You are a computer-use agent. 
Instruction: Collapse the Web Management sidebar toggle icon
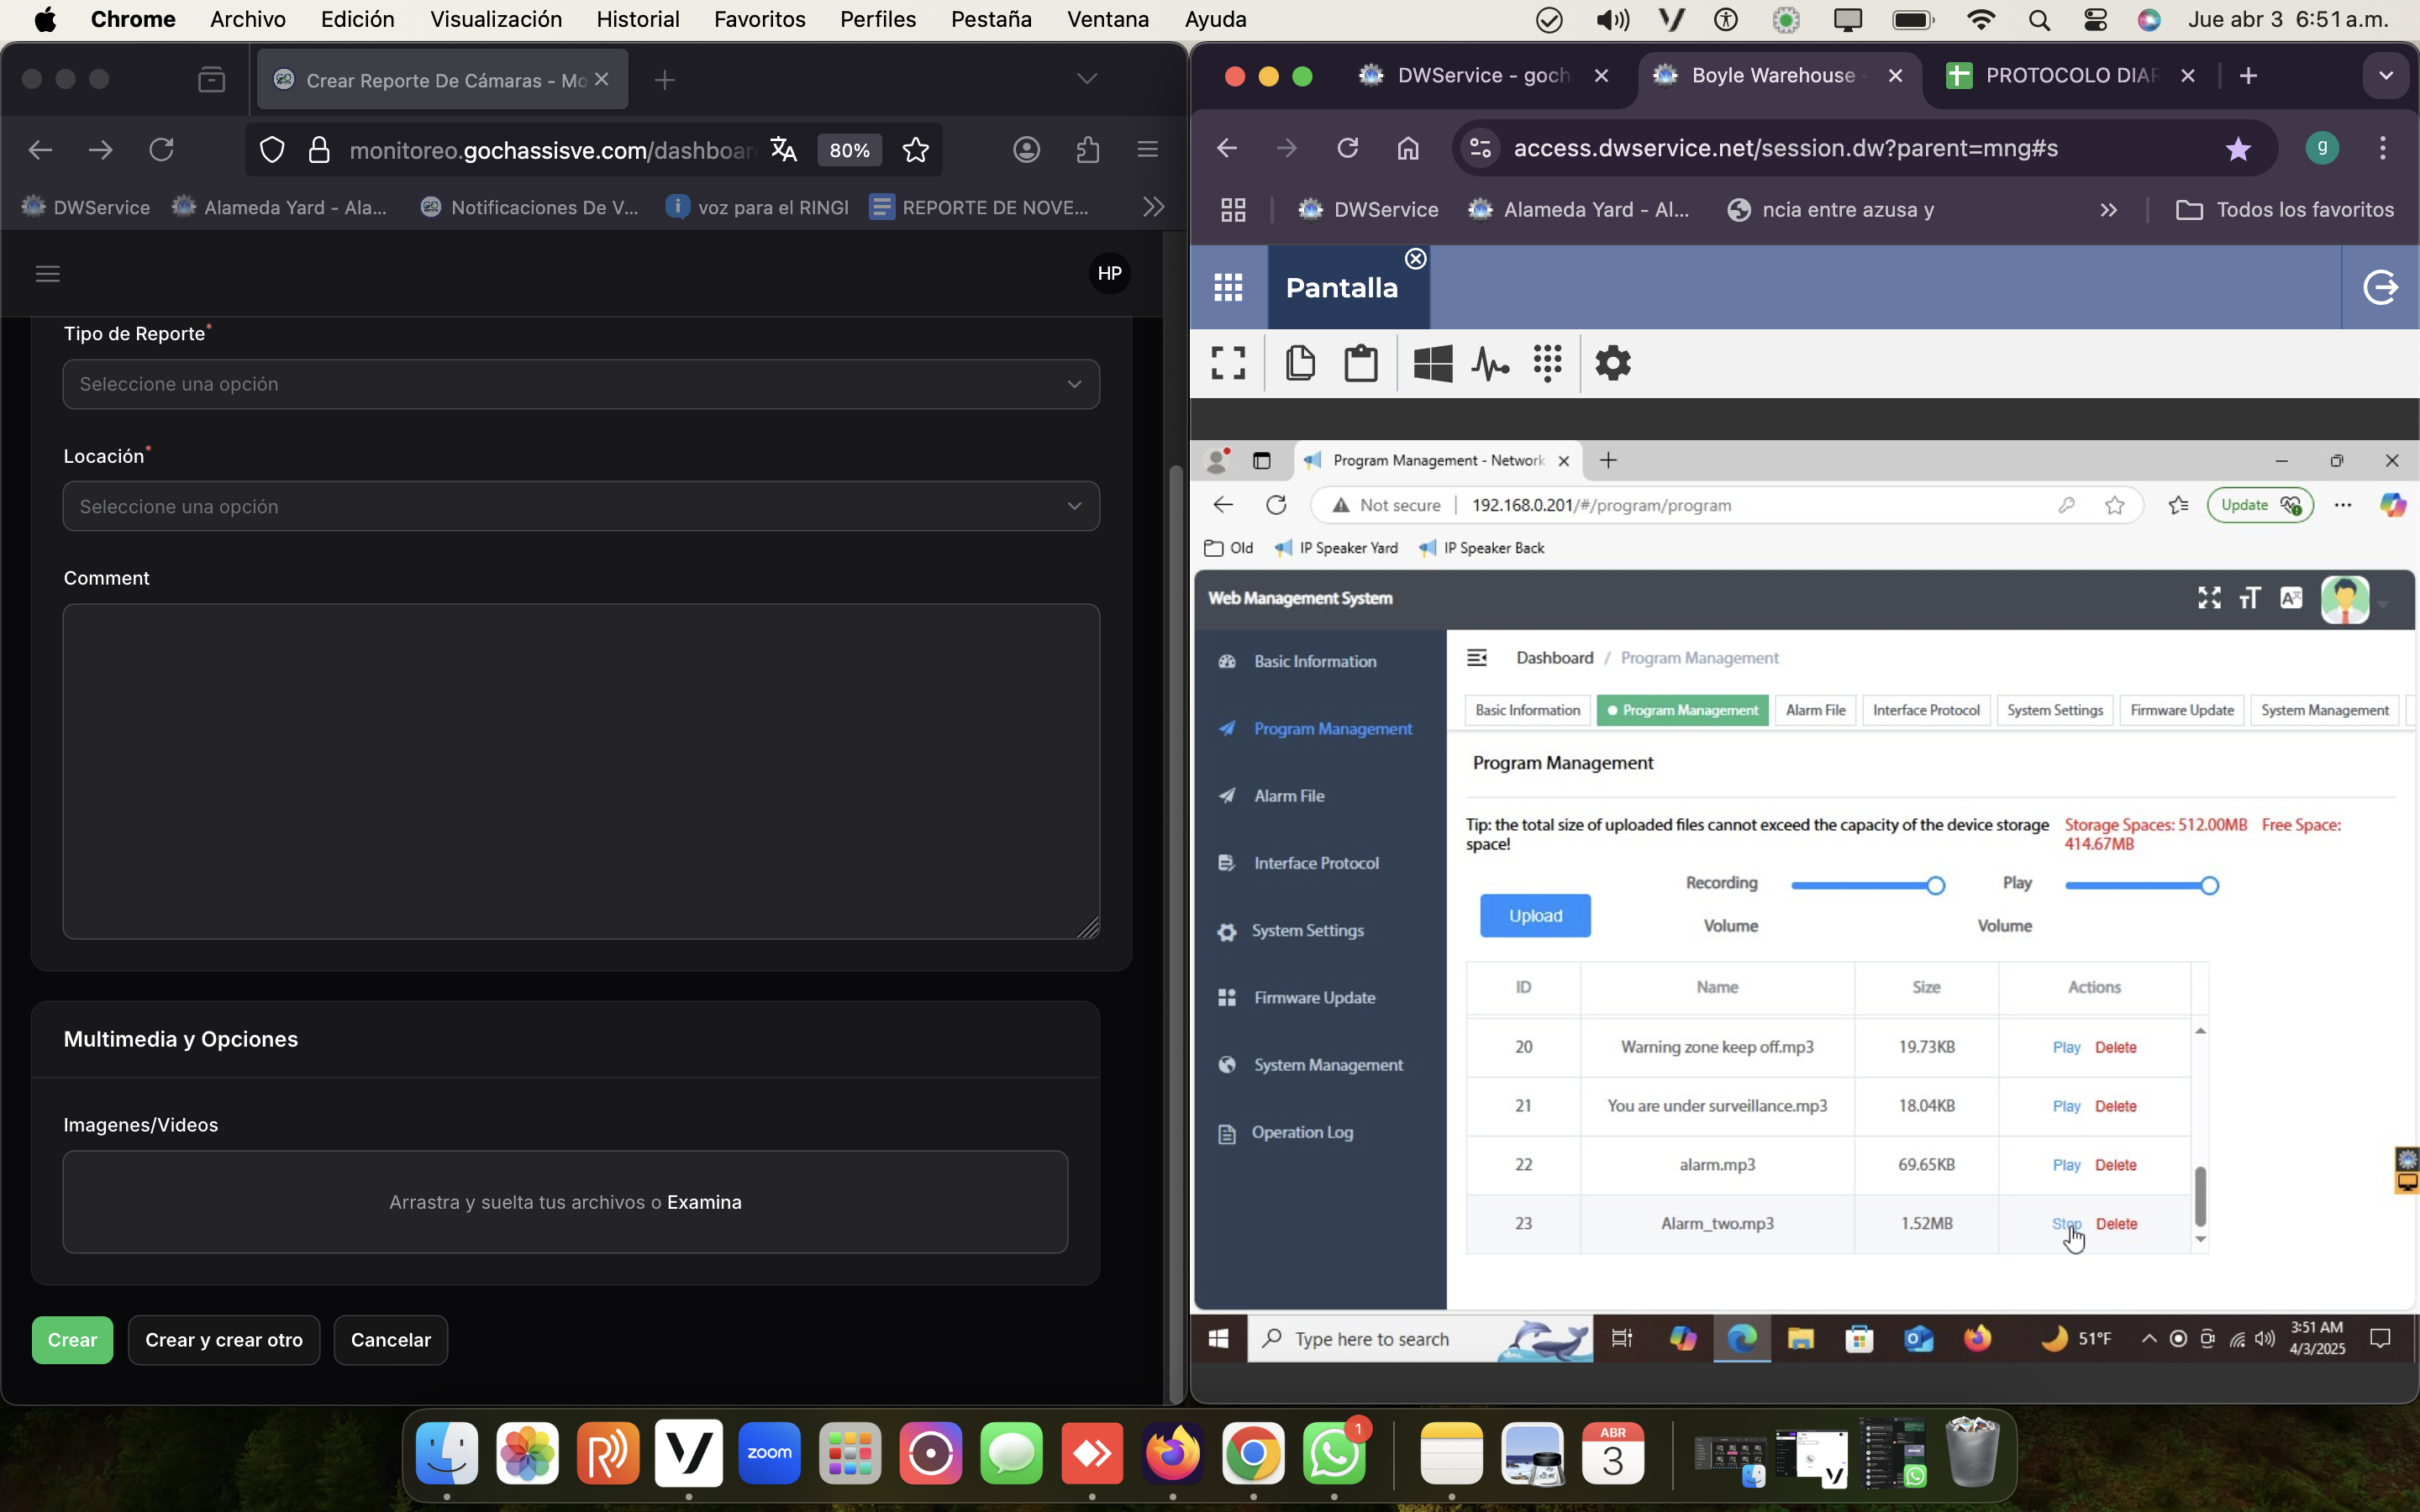point(1476,657)
